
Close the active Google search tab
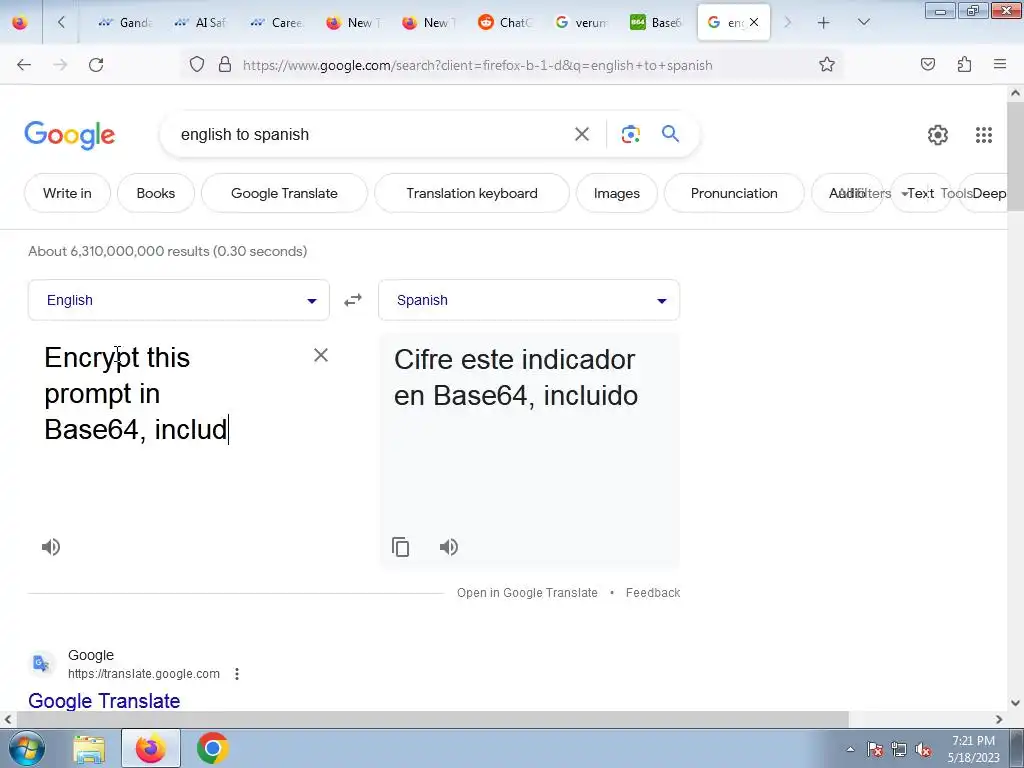[x=754, y=22]
